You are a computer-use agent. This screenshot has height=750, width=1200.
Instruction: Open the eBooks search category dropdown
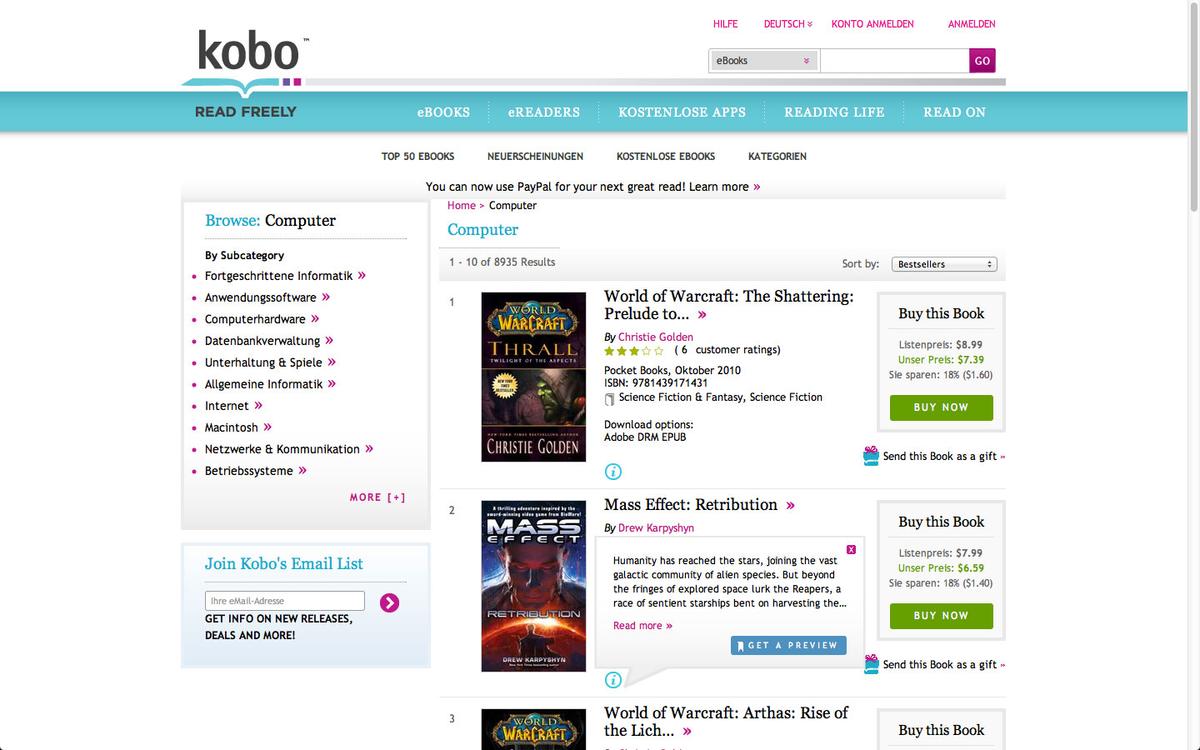(x=764, y=61)
